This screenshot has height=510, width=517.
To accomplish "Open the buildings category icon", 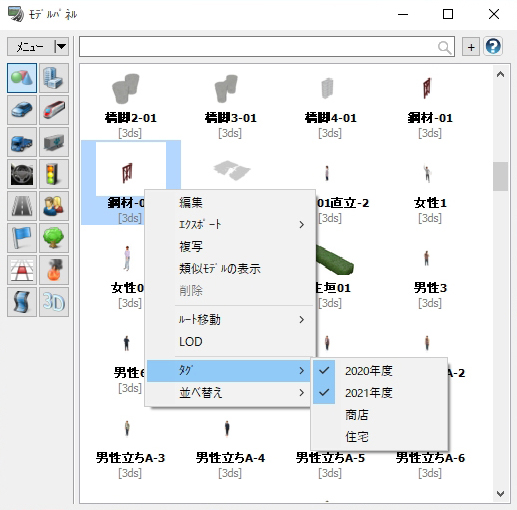I will coord(54,78).
